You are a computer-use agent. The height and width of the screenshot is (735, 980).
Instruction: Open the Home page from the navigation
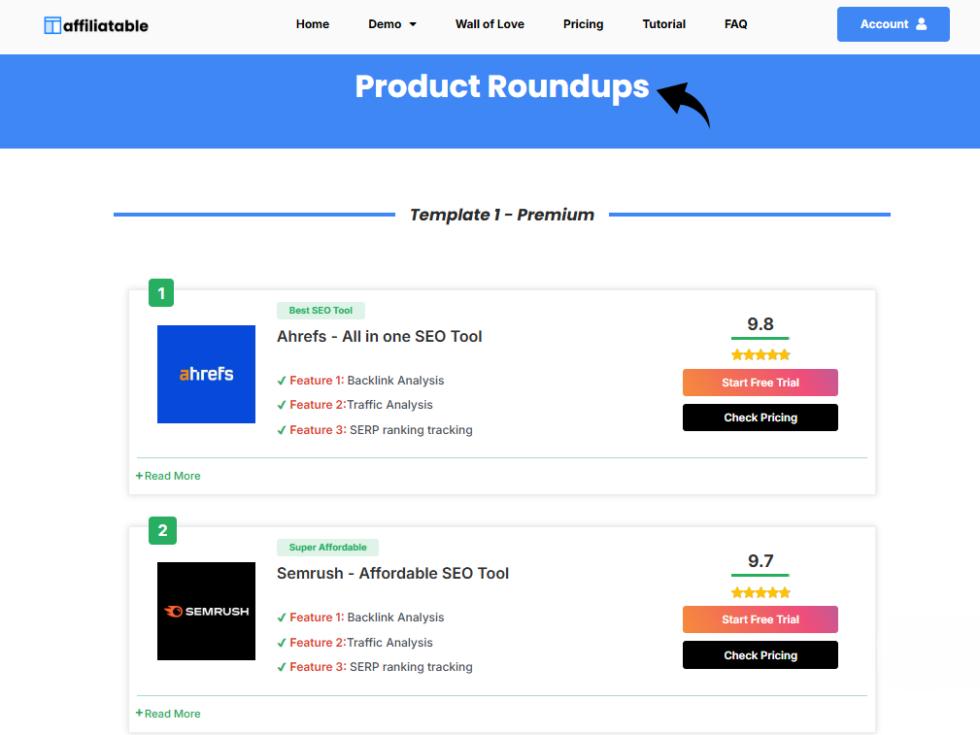click(x=312, y=24)
